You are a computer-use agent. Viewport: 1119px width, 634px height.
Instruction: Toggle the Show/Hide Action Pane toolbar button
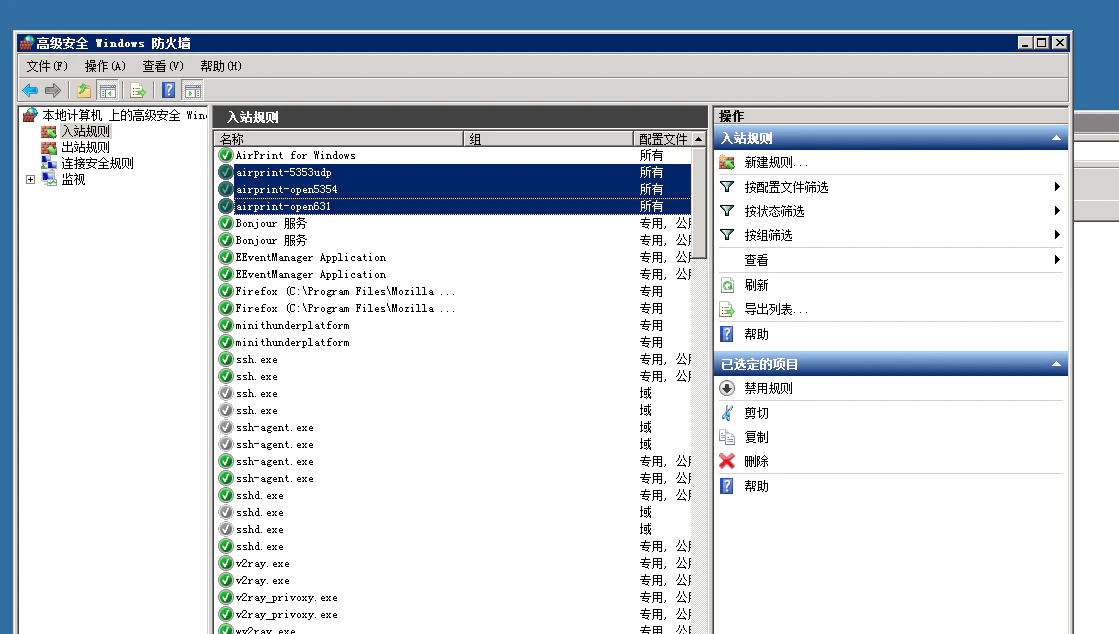click(x=192, y=91)
